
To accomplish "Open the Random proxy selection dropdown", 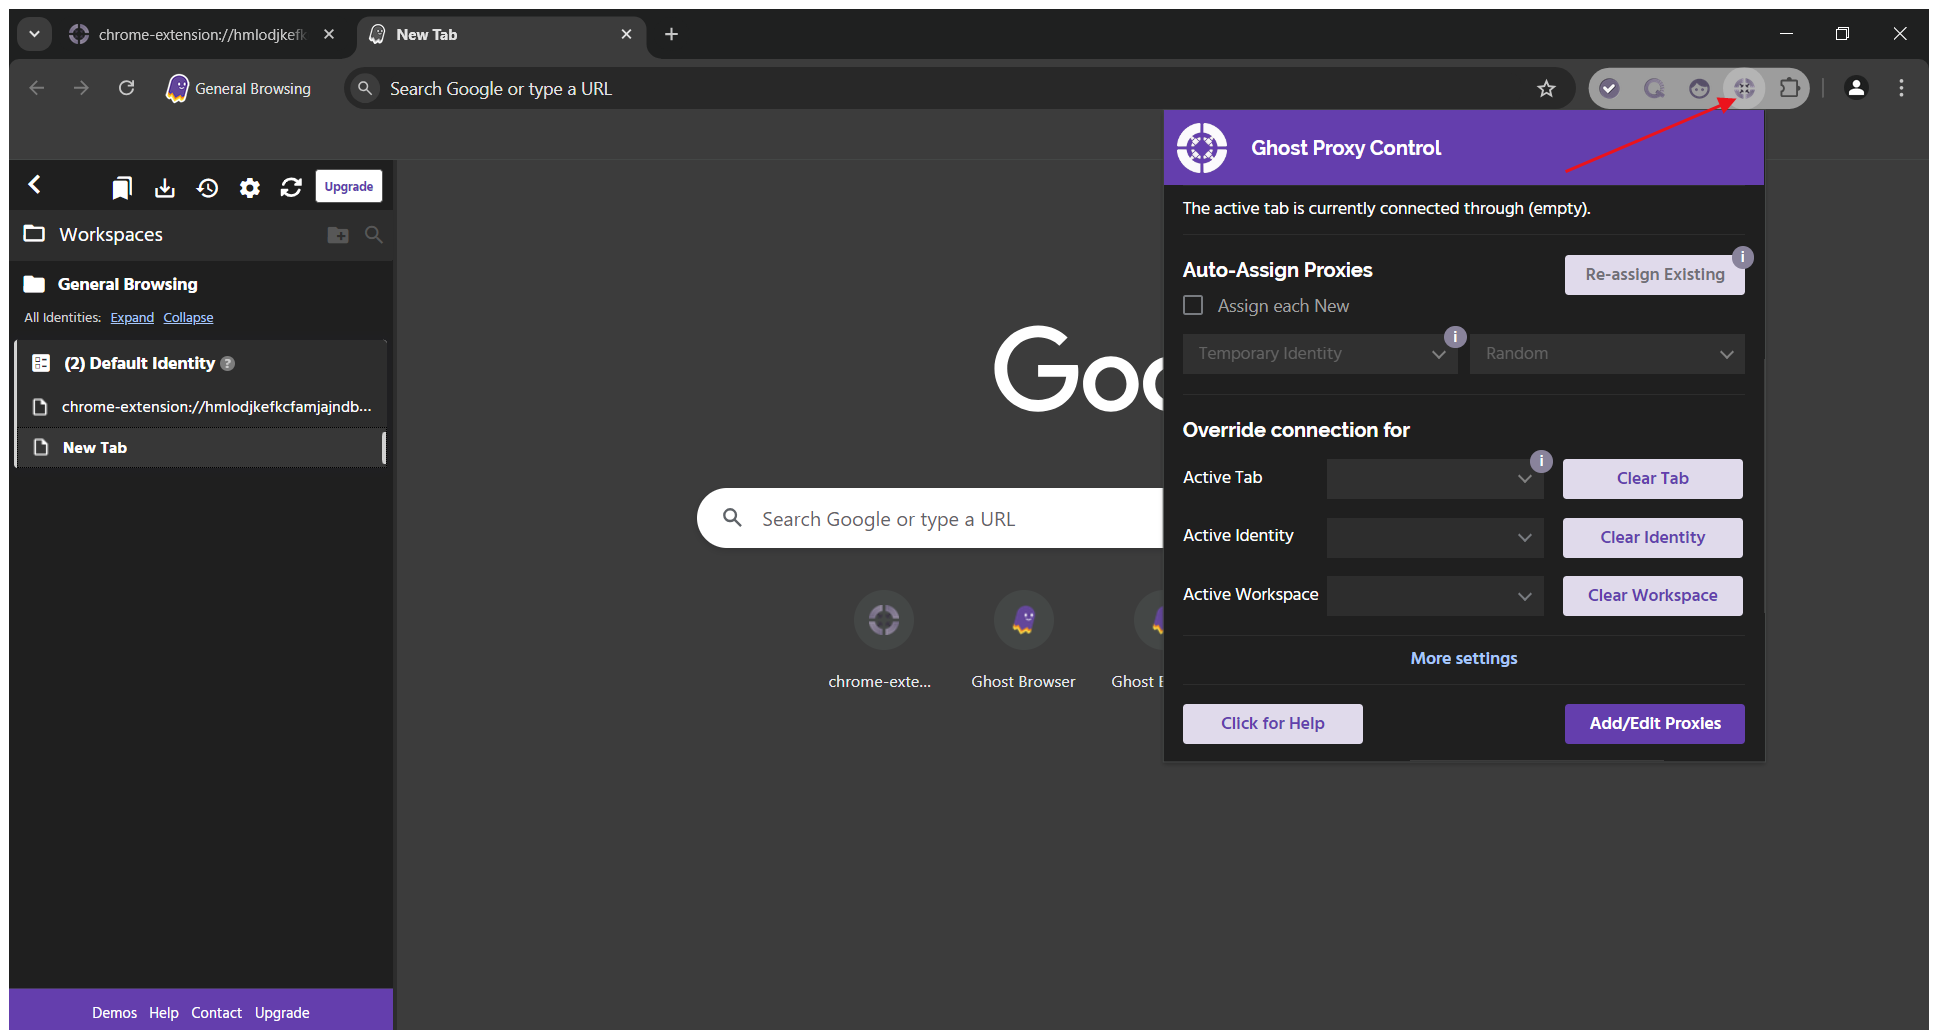I will (1606, 354).
